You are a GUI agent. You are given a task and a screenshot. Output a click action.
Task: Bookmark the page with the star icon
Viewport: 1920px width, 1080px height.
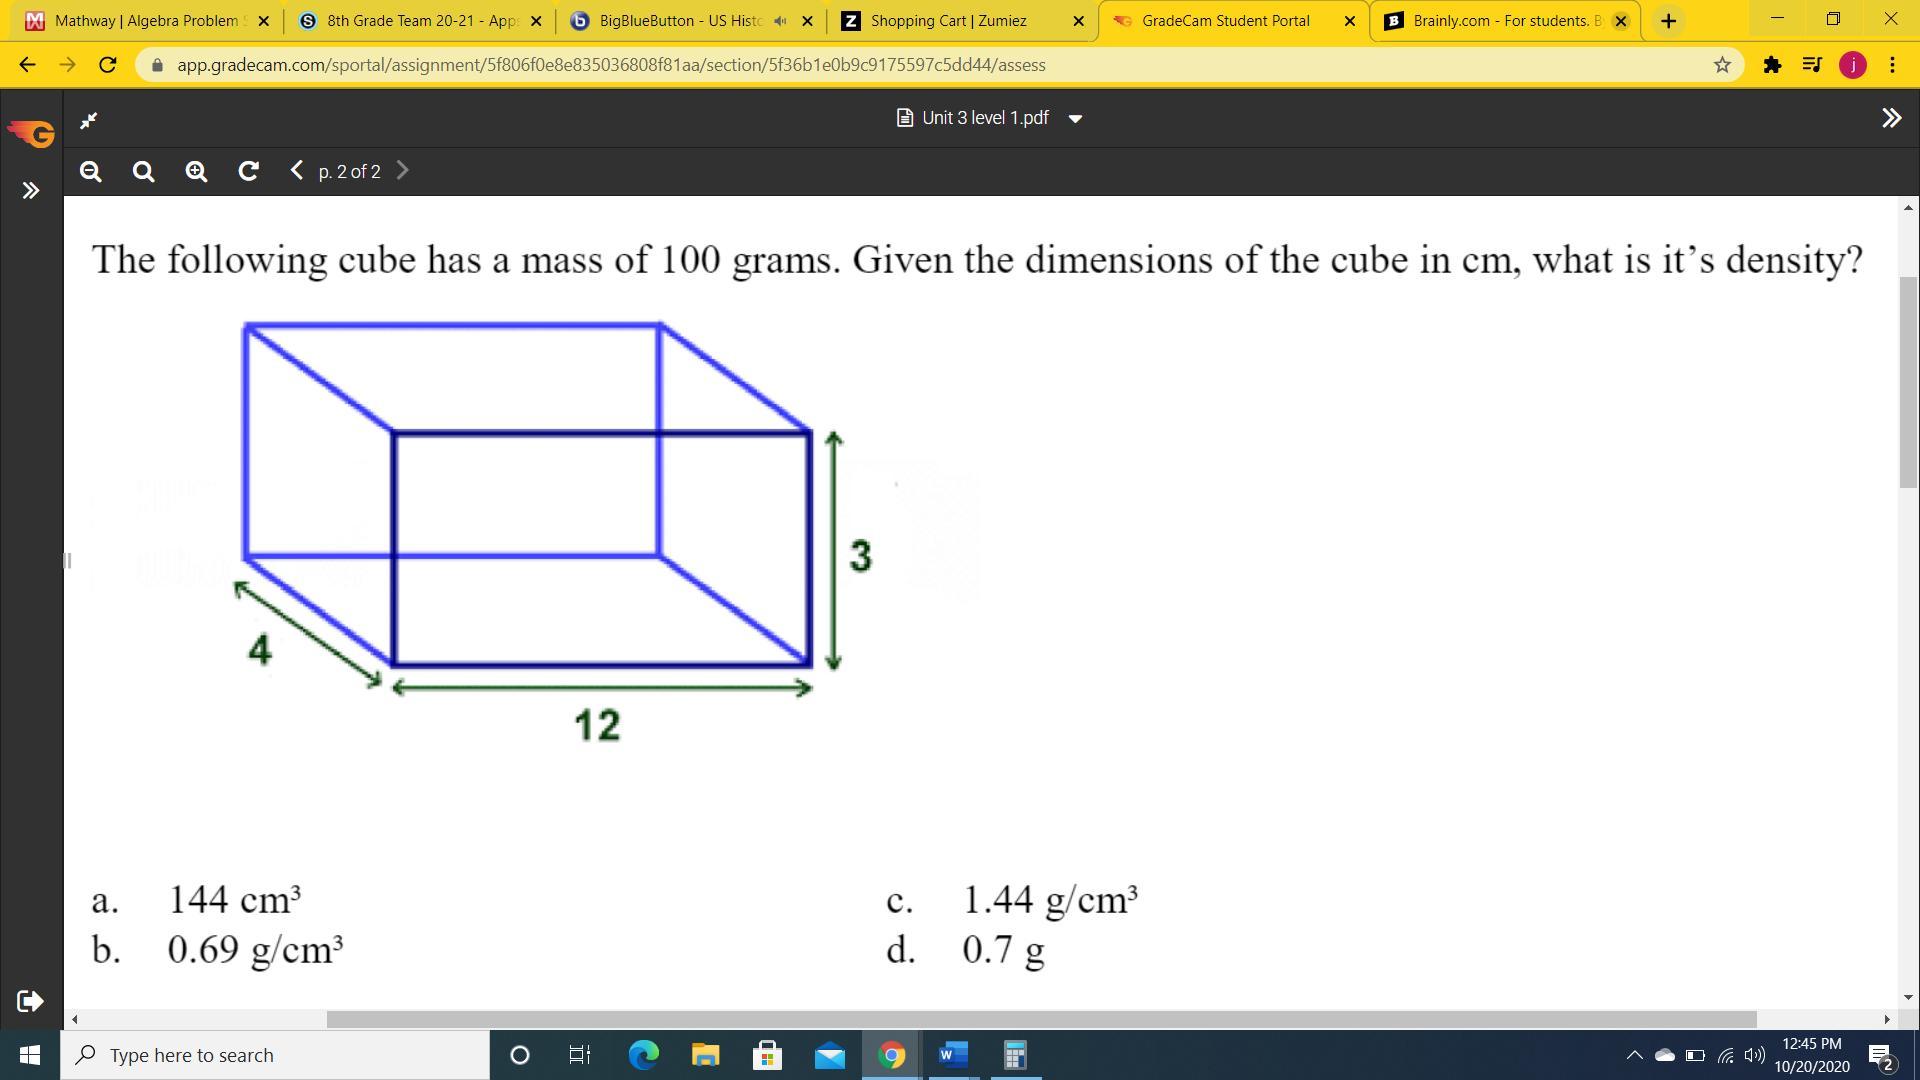click(1722, 65)
